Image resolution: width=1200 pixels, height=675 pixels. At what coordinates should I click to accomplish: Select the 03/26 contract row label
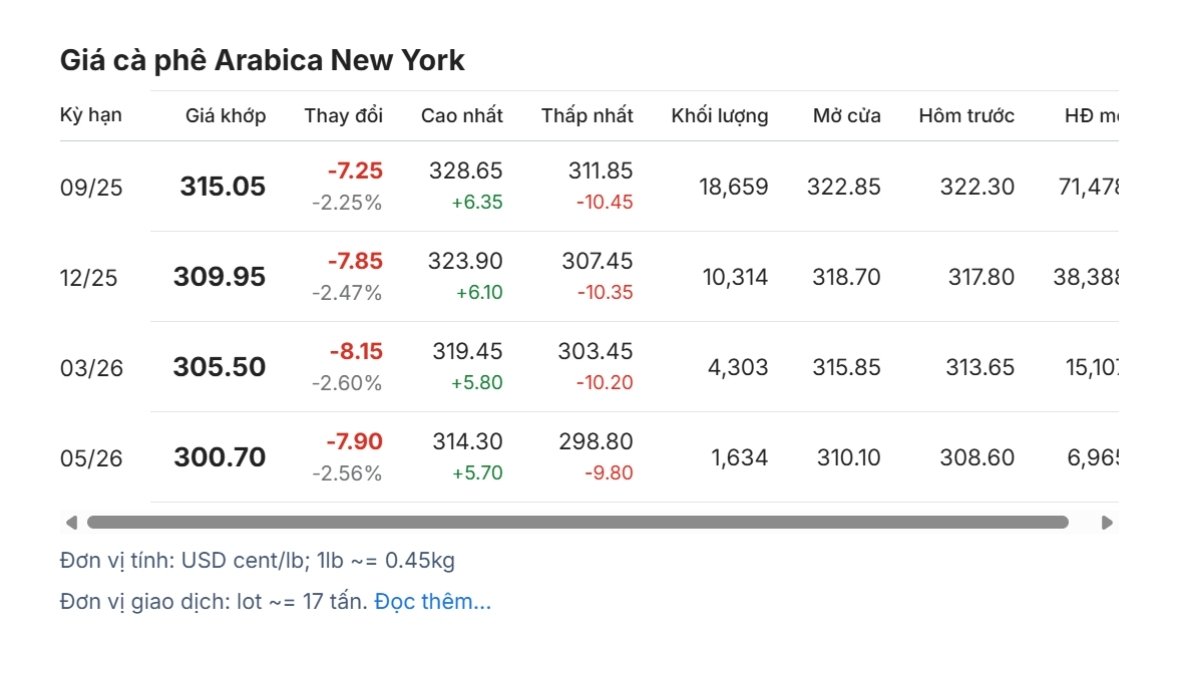point(91,367)
